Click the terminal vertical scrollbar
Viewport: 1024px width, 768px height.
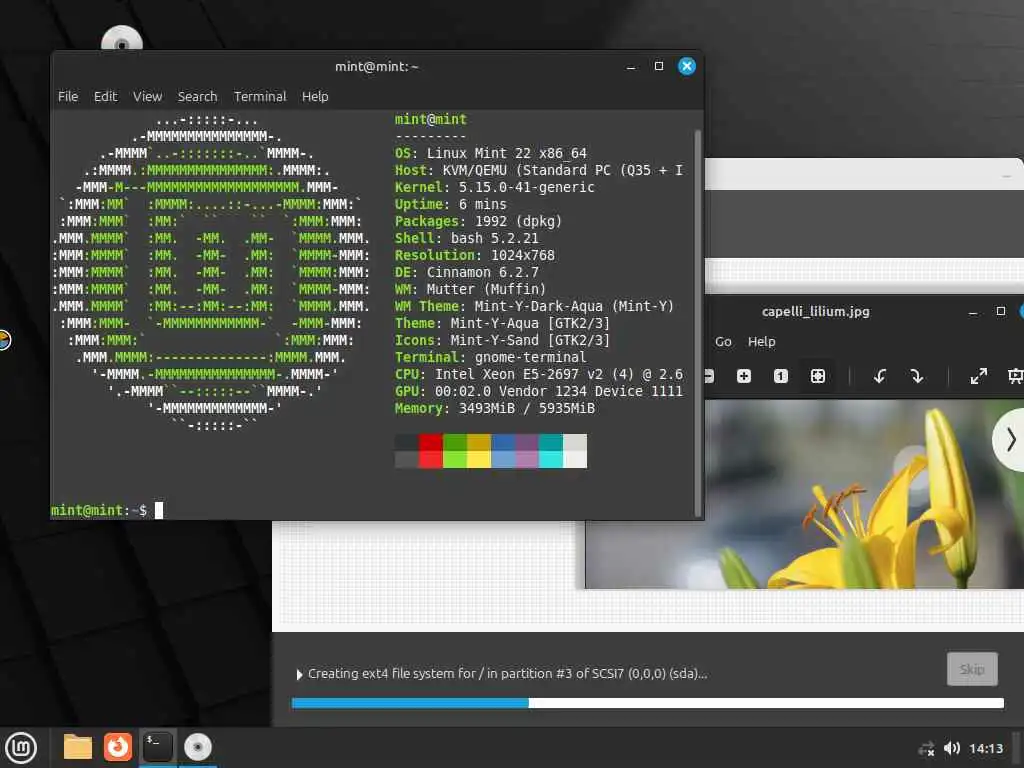tap(698, 323)
